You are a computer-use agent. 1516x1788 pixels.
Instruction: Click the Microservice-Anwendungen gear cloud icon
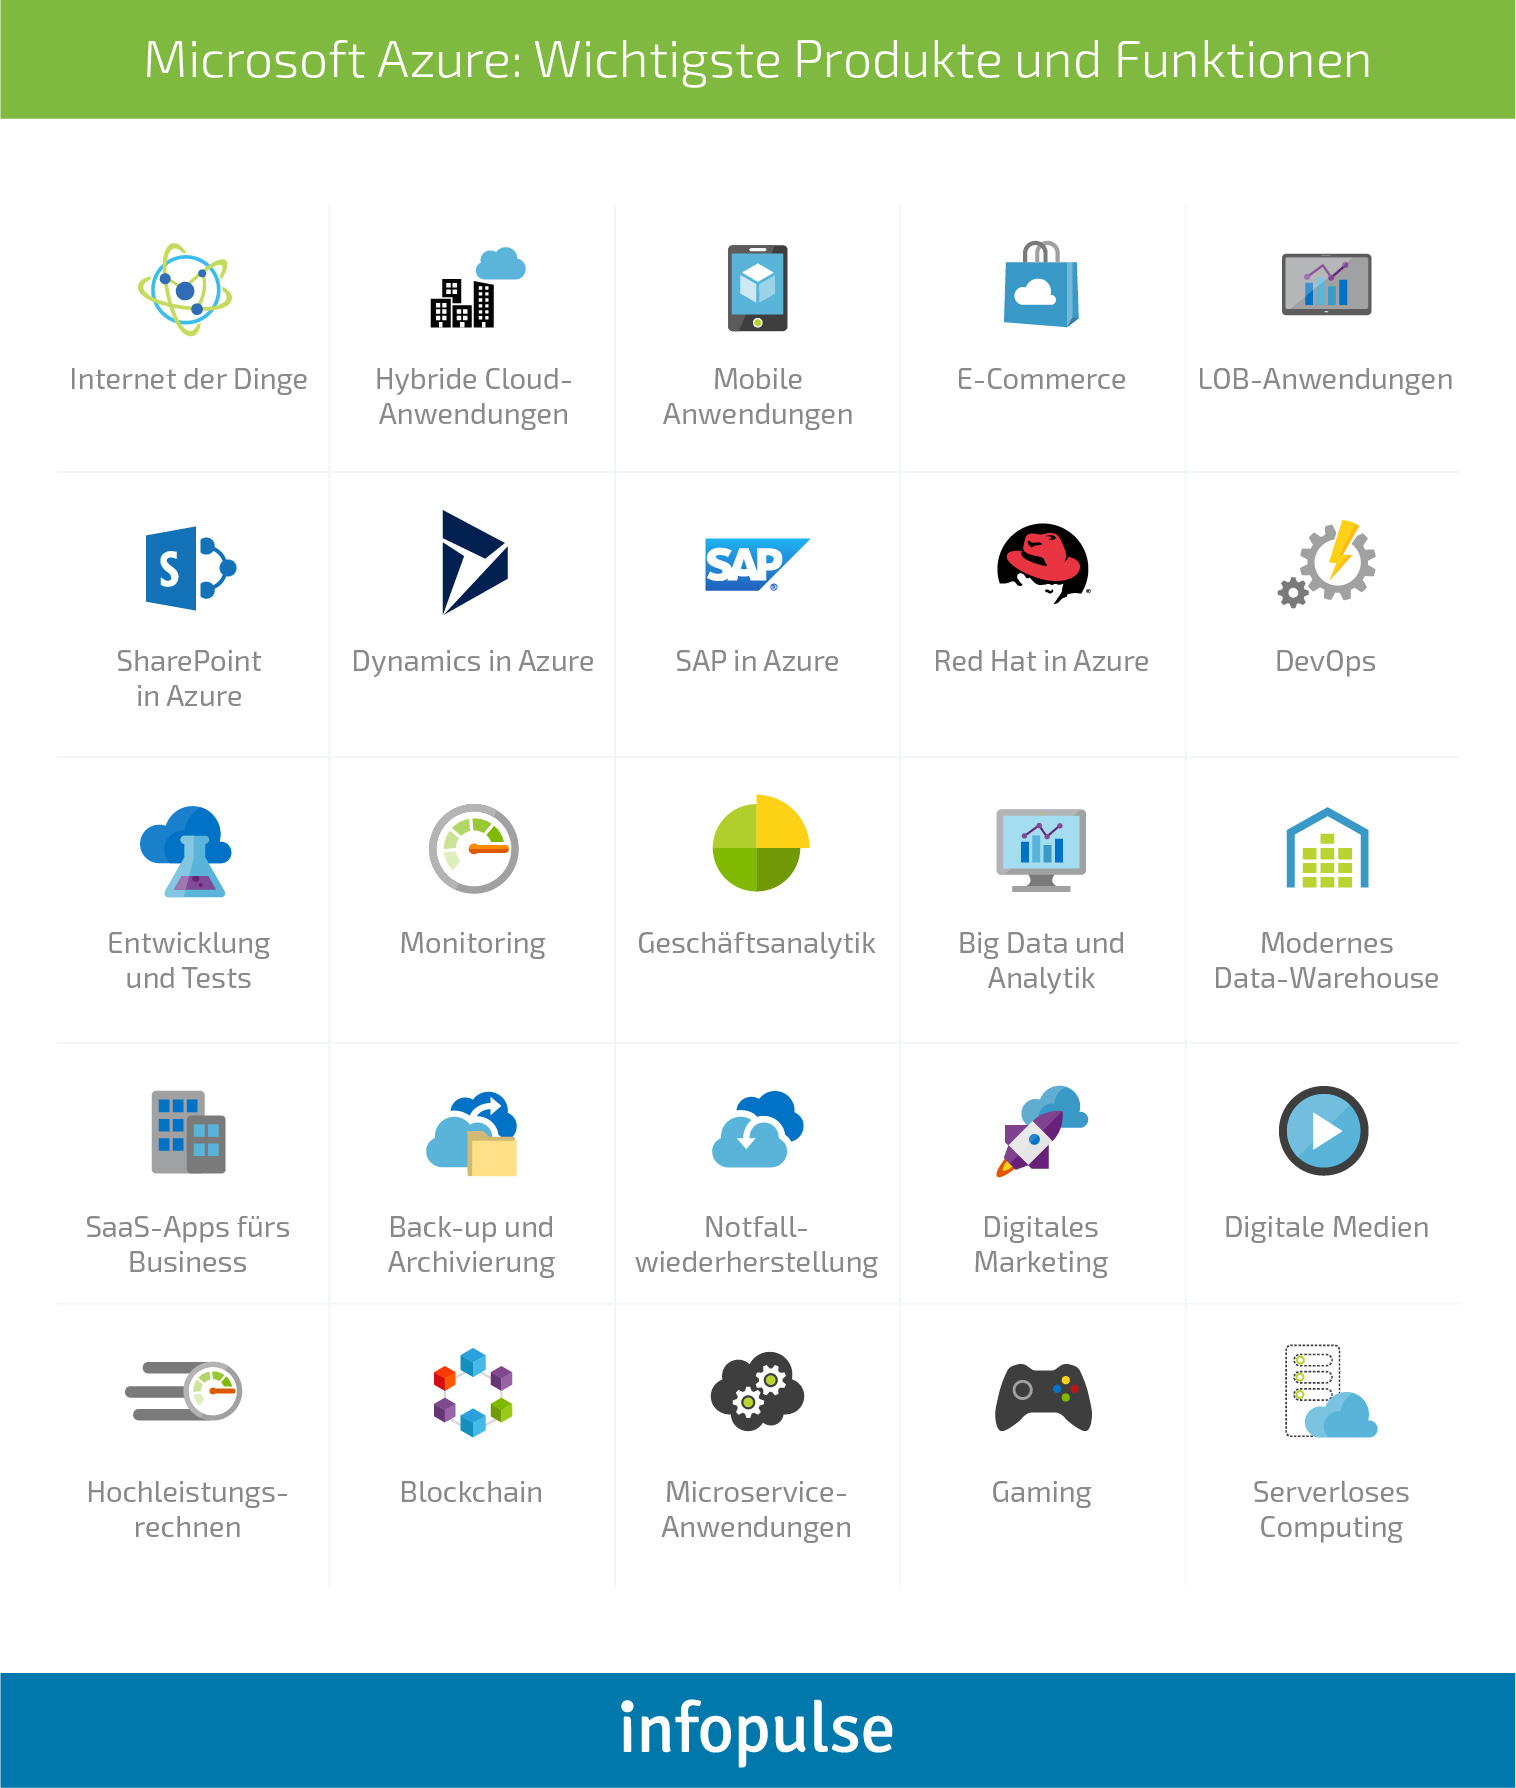click(x=758, y=1392)
